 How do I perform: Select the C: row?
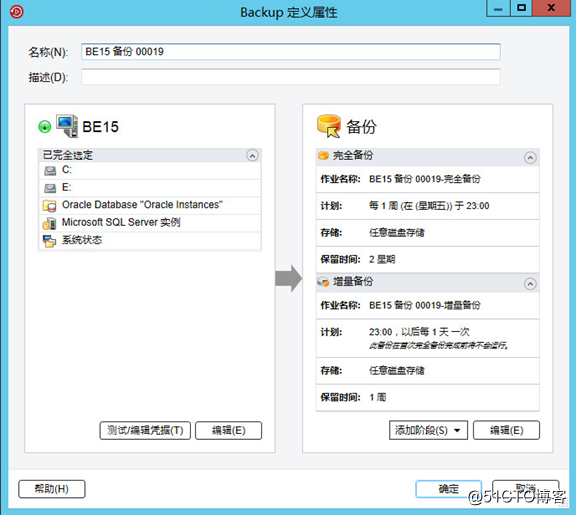tap(150, 170)
